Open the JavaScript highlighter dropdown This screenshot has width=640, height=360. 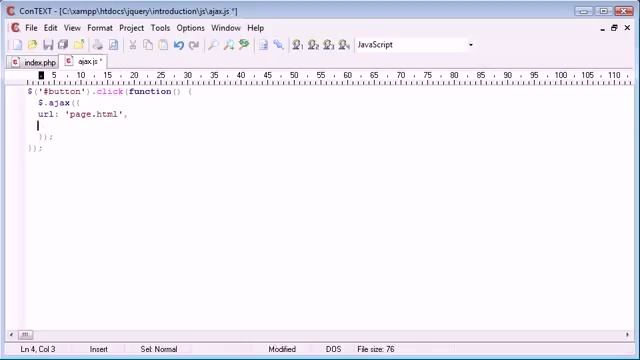coord(471,45)
